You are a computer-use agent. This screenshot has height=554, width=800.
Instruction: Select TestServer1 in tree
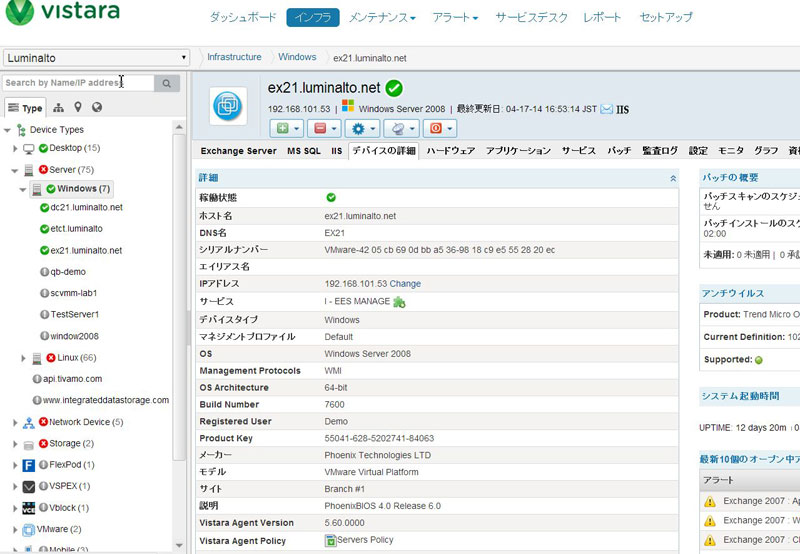click(x=74, y=315)
